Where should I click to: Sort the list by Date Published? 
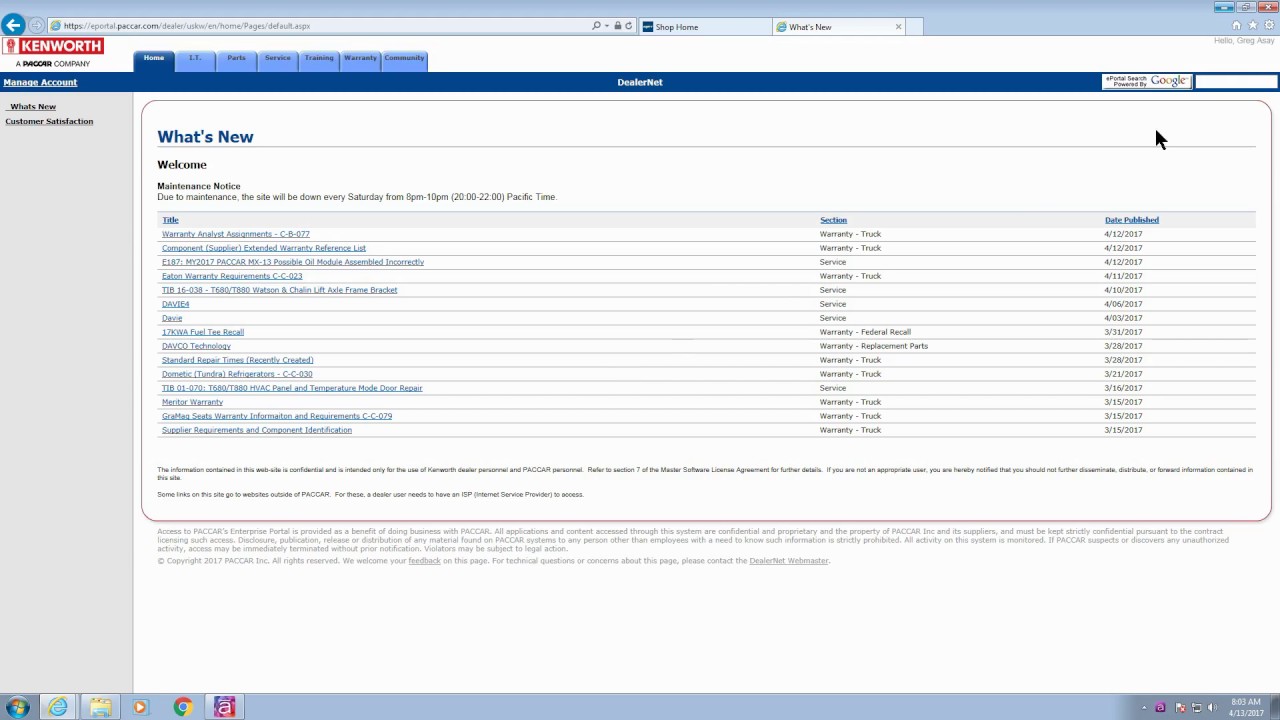[x=1132, y=220]
